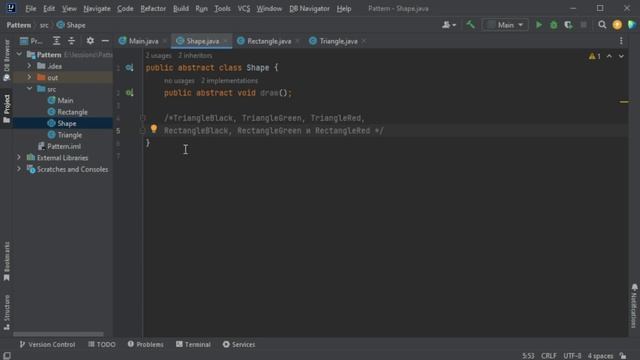The image size is (640, 360).
Task: Open DB Browser tool window
Action: 7,60
